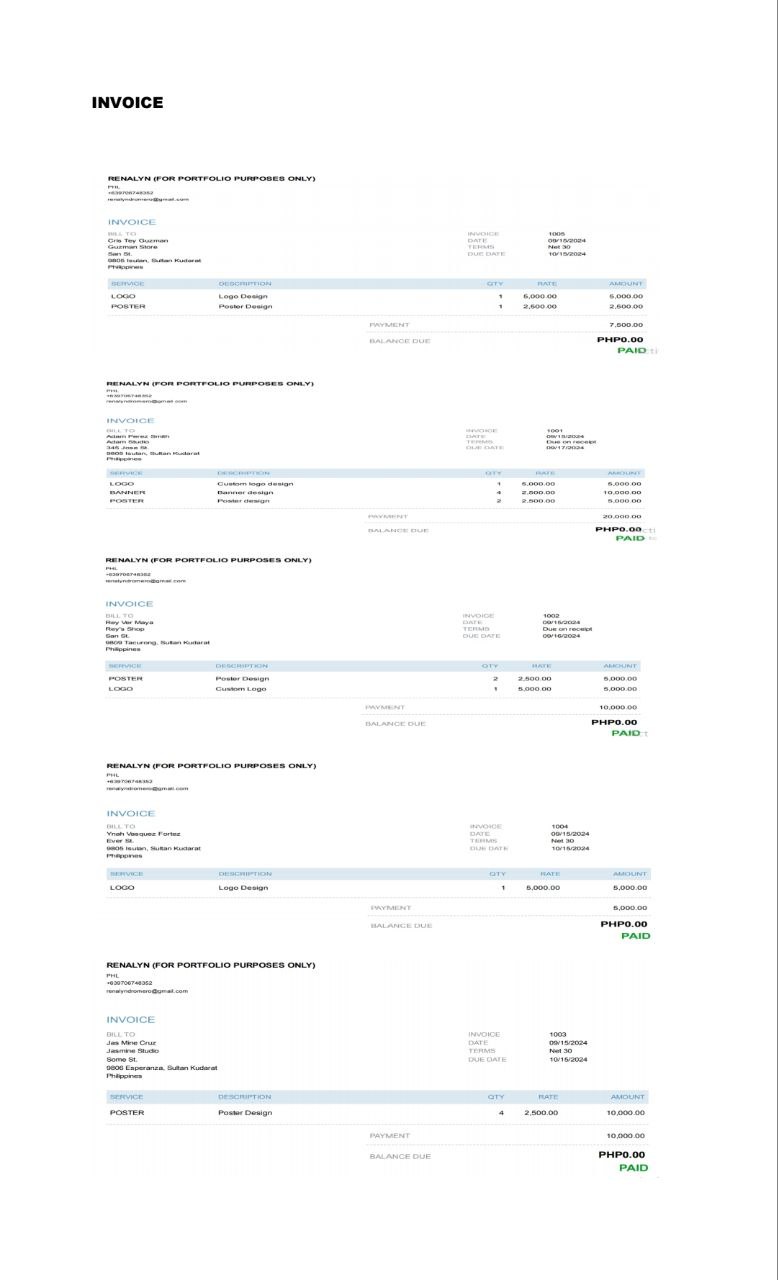Click the Jasmine Studio company name
778x1280 pixels.
click(133, 1050)
